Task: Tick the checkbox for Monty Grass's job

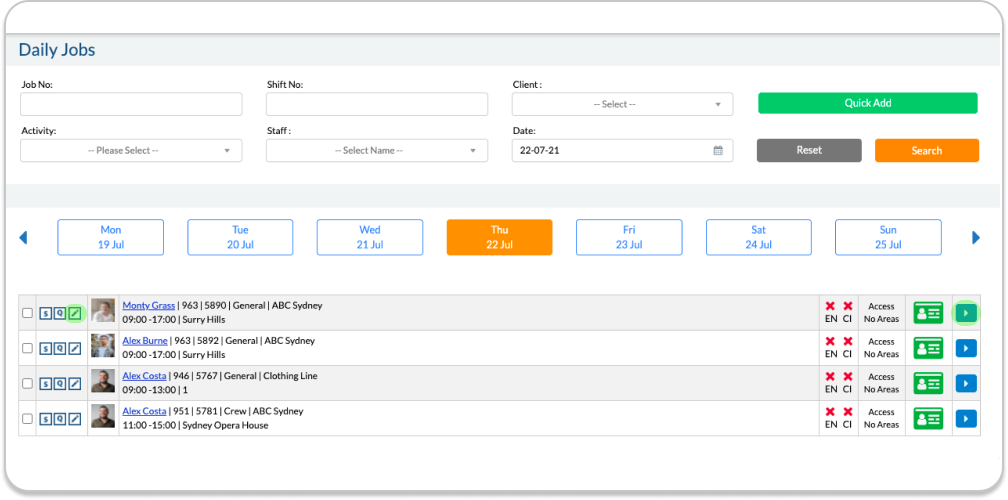Action: coord(27,313)
